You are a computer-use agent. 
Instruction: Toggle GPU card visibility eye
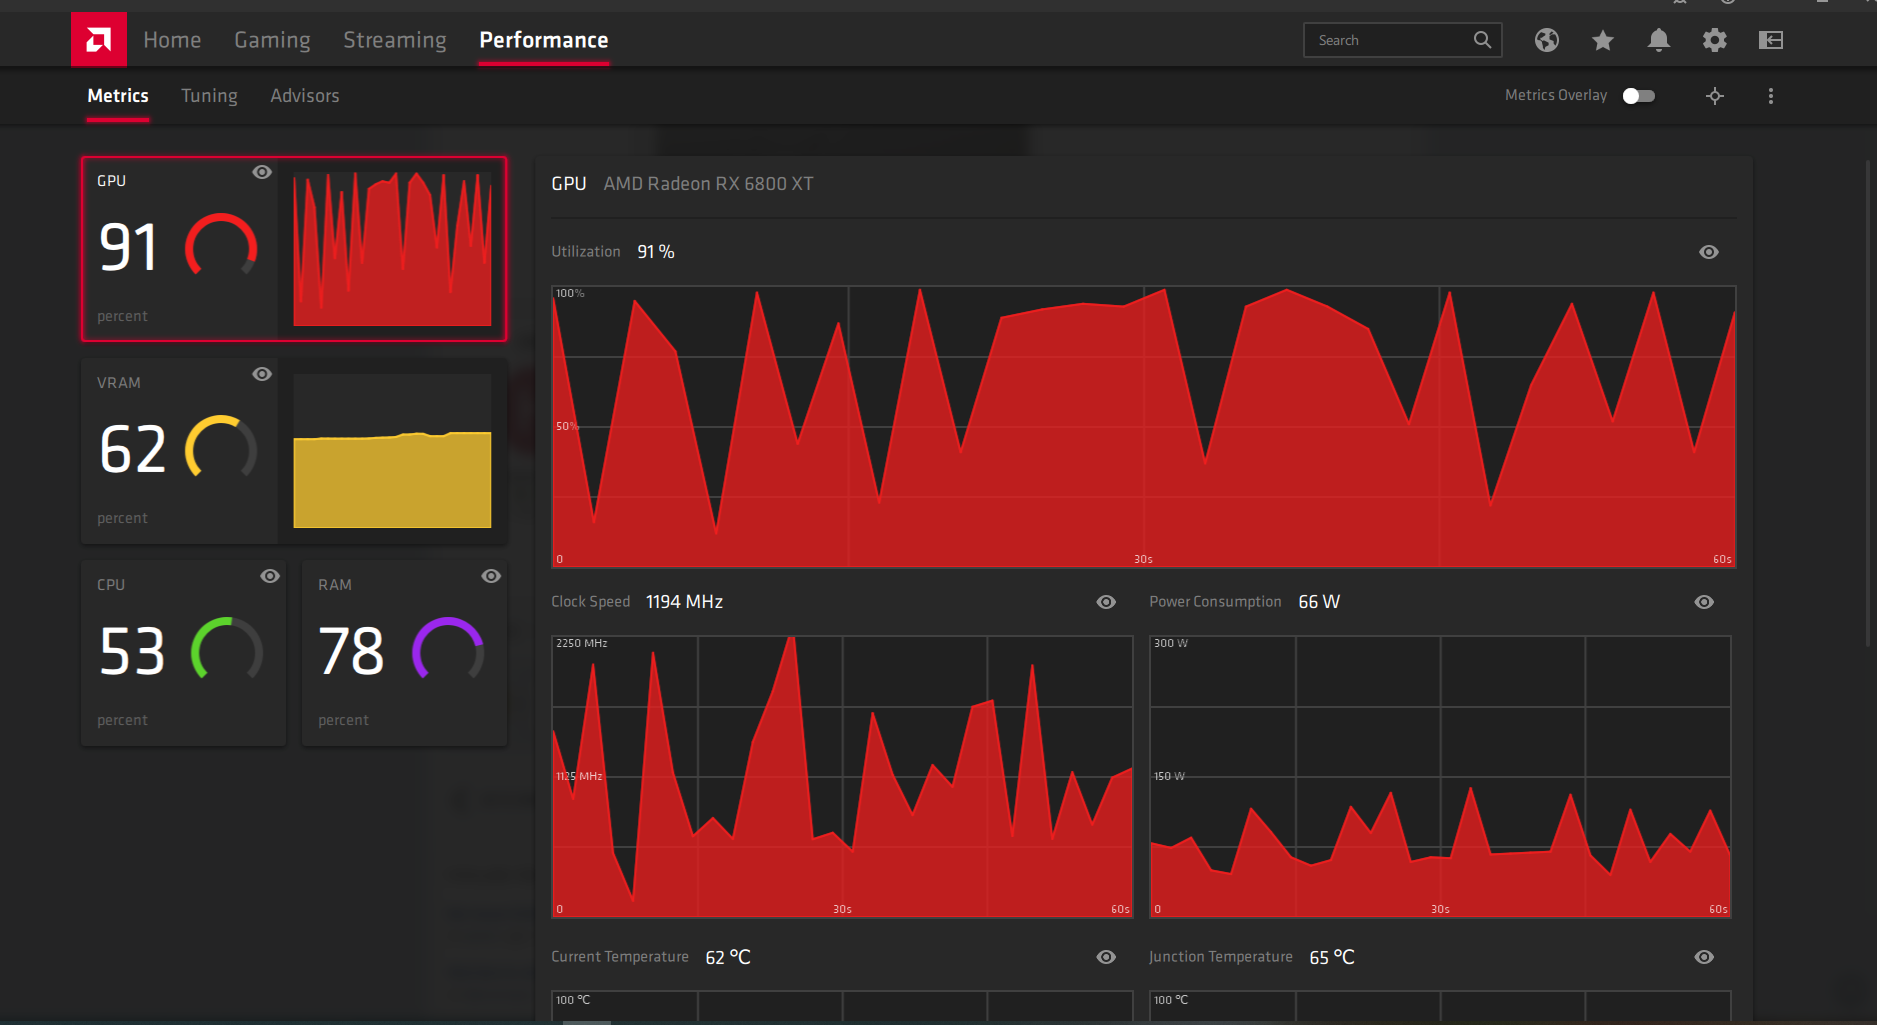point(262,172)
